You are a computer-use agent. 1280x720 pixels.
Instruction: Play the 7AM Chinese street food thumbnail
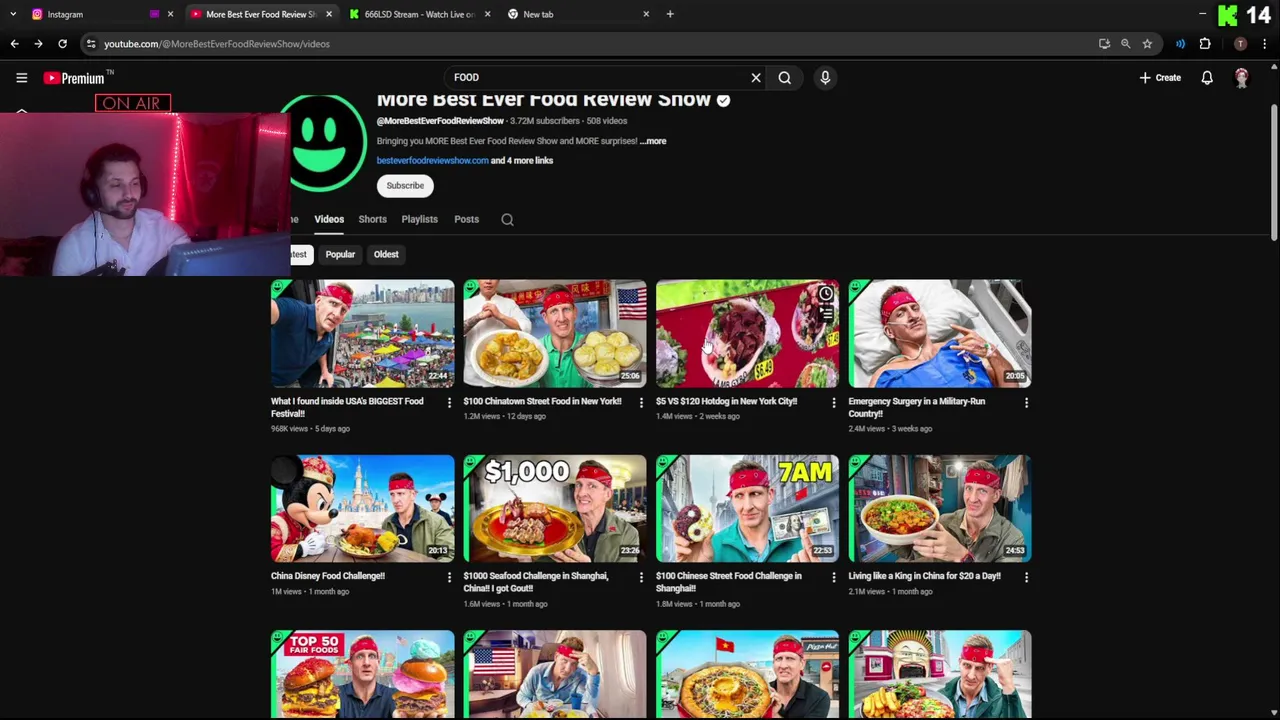747,508
